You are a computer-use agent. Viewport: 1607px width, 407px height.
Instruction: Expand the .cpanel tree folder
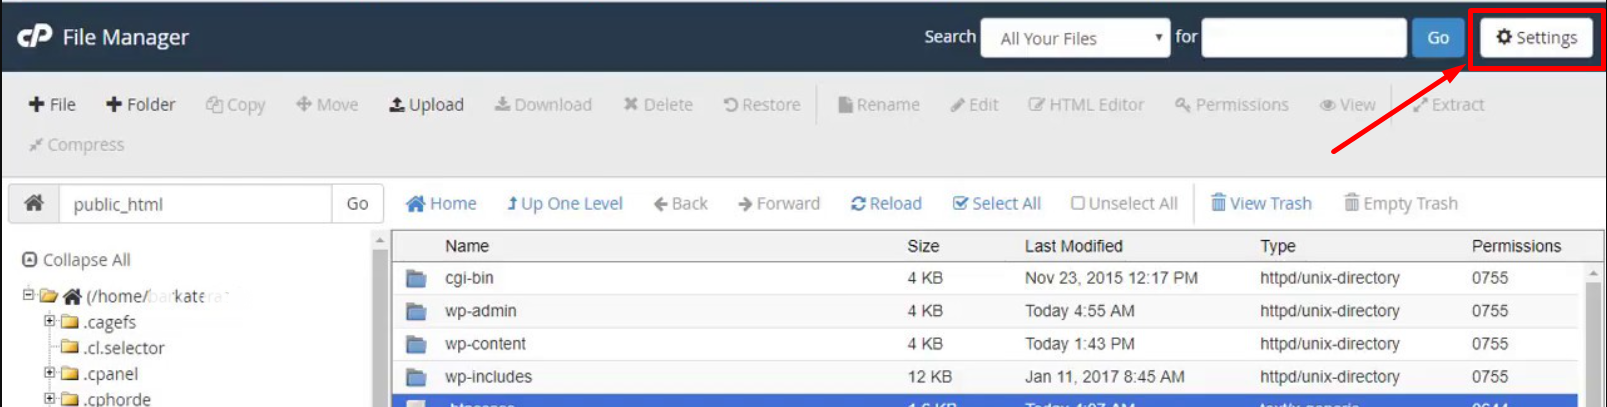tap(49, 373)
